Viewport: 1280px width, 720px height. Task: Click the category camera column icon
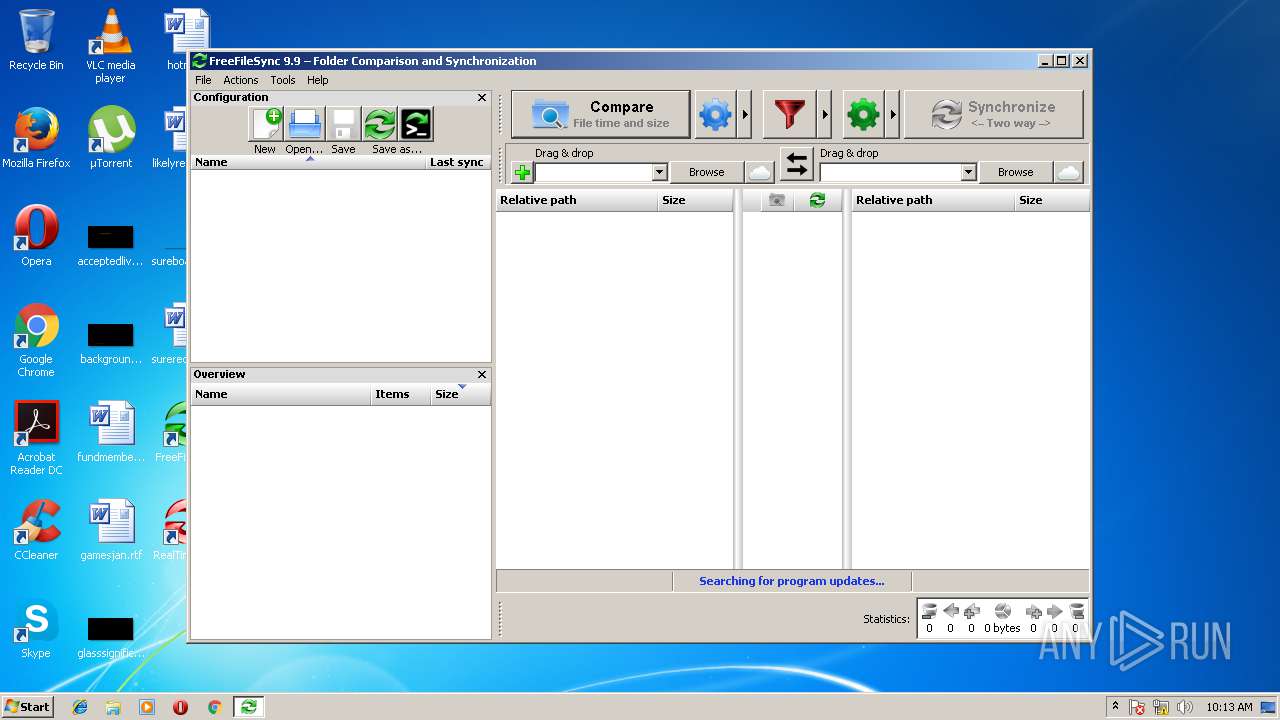(776, 200)
